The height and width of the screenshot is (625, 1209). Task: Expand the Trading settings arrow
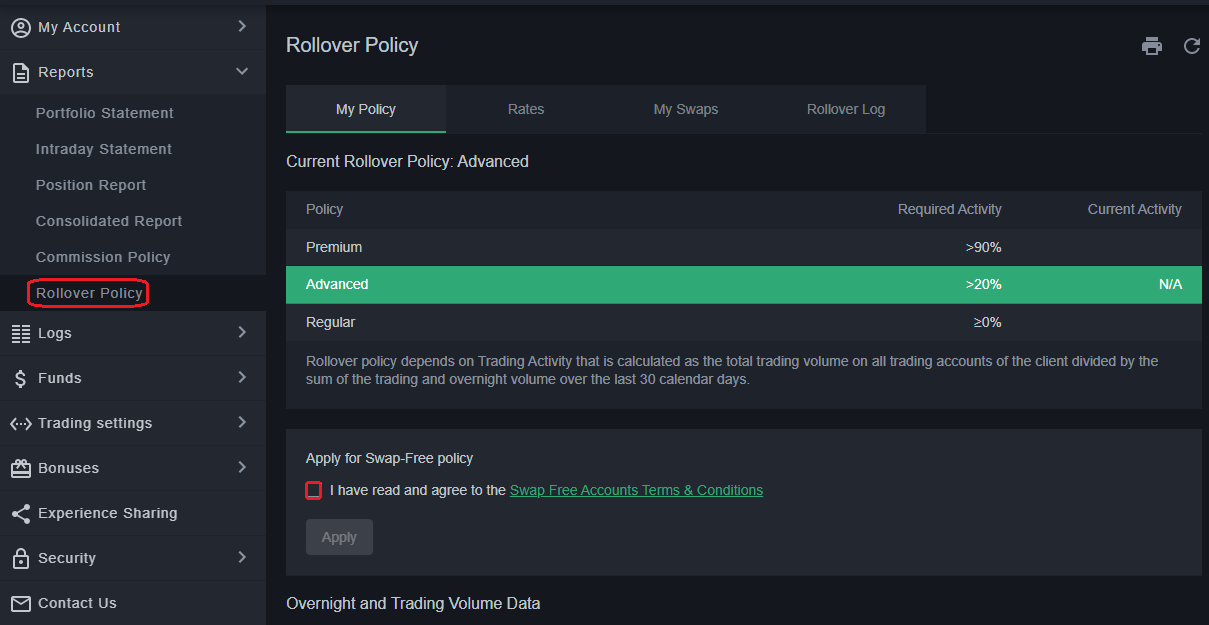coord(242,423)
